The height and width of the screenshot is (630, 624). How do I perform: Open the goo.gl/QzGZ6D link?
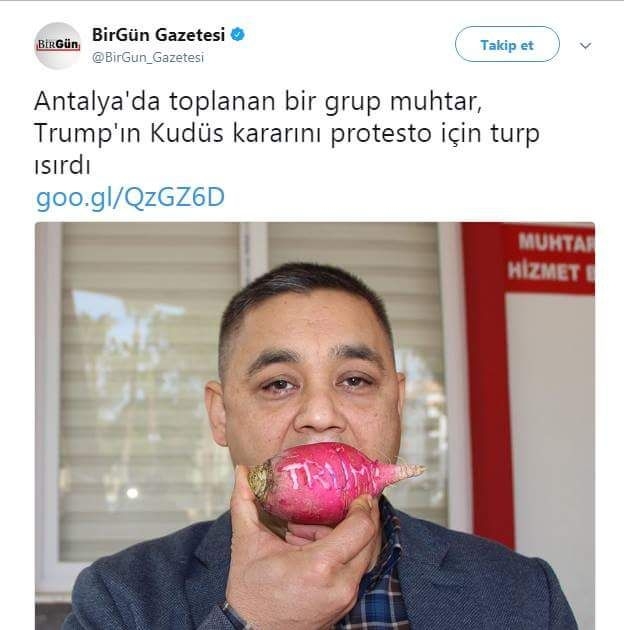pyautogui.click(x=130, y=198)
